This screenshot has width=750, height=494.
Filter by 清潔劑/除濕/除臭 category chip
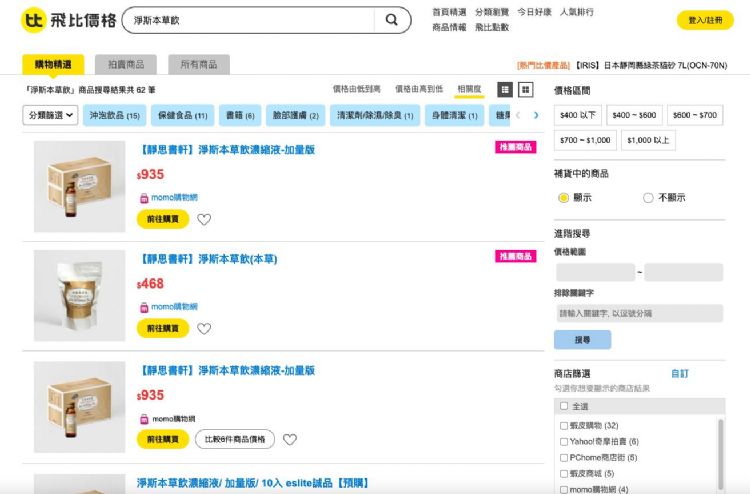pyautogui.click(x=375, y=115)
